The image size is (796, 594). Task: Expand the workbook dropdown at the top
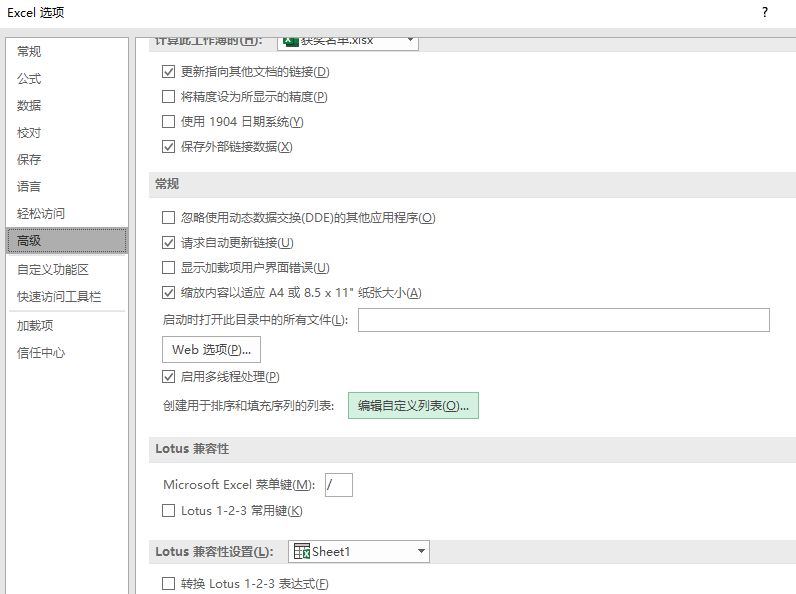pyautogui.click(x=410, y=40)
